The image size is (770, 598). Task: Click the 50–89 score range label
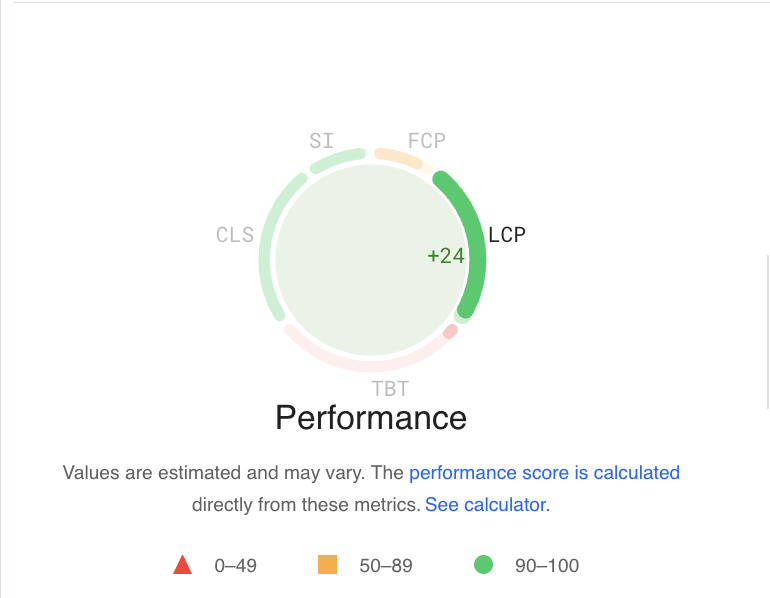point(386,566)
